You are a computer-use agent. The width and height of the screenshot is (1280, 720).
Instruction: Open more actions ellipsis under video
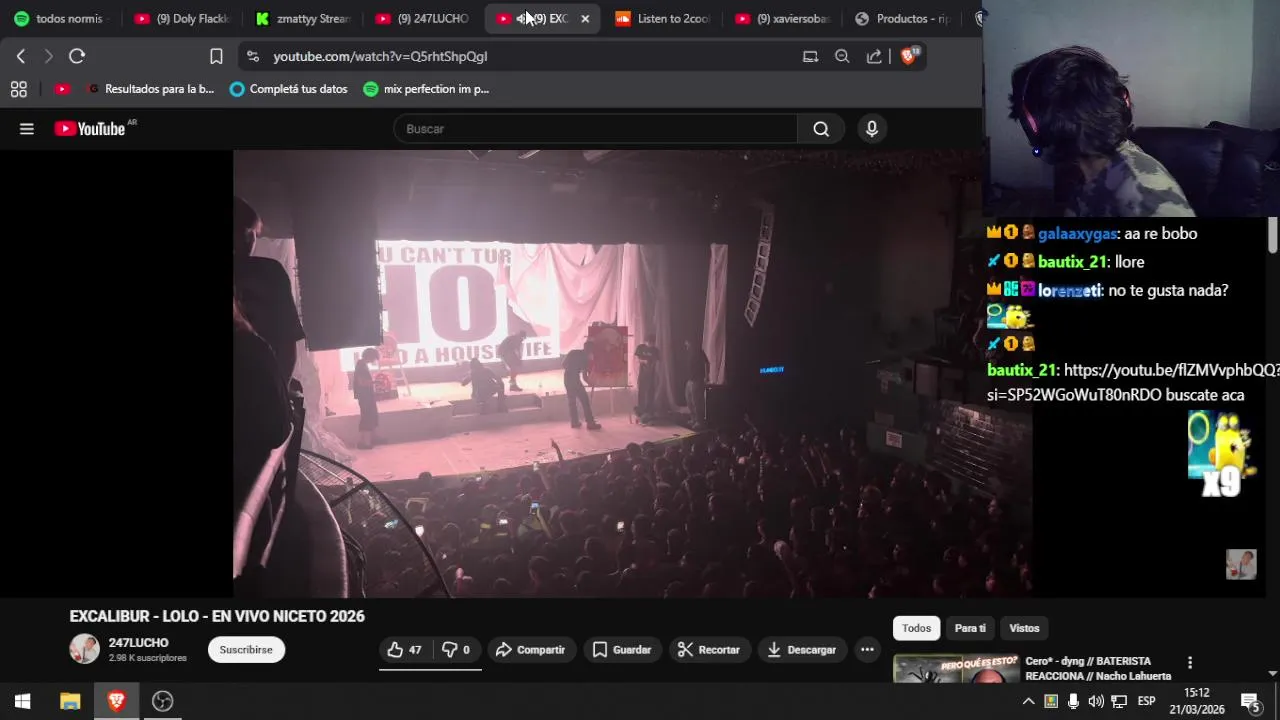867,650
